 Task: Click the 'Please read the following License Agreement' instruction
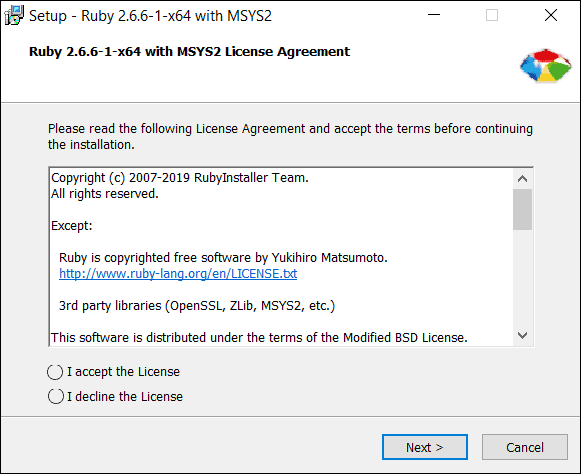coord(290,136)
